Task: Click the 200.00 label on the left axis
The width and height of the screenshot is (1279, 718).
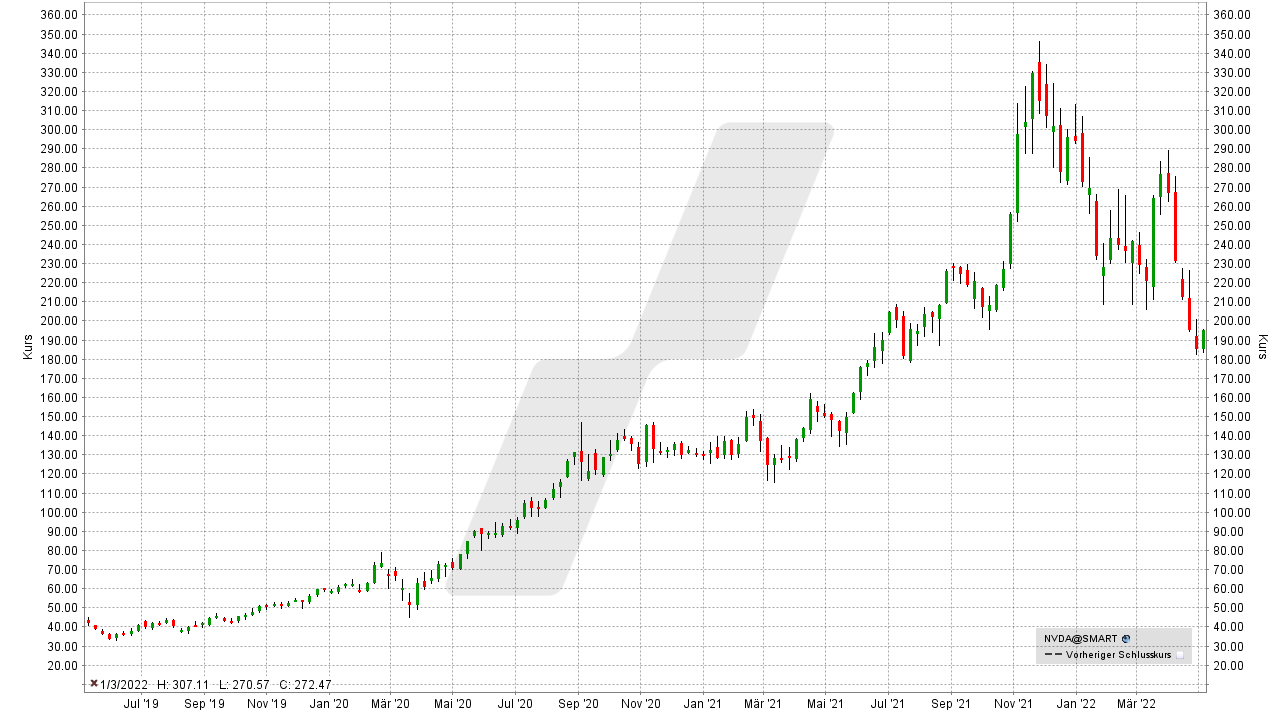Action: click(x=59, y=321)
